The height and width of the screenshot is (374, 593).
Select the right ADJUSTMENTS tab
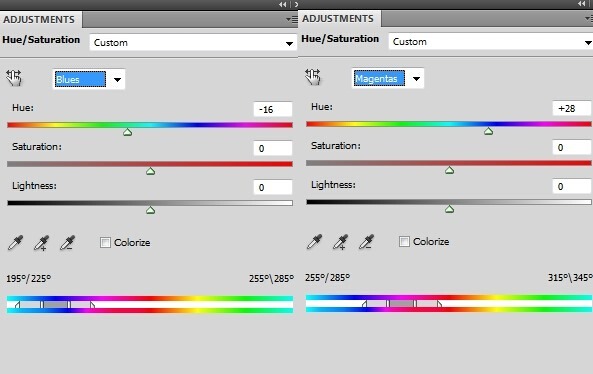tap(338, 19)
